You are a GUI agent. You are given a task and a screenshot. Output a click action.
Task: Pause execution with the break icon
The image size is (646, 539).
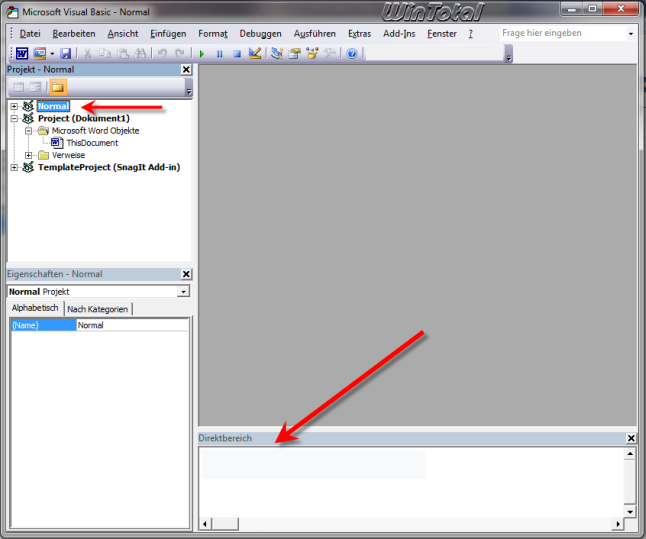click(220, 54)
